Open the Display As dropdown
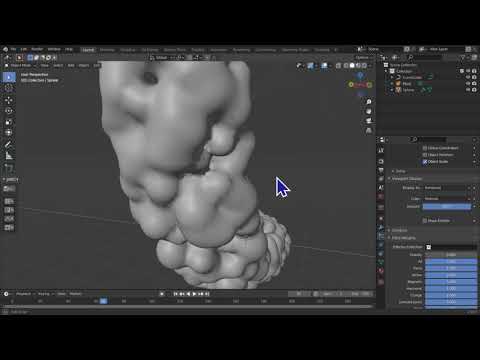This screenshot has width=480, height=360. pos(447,188)
